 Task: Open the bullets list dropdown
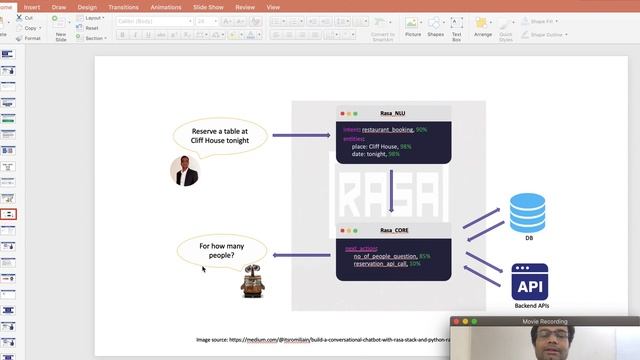tap(284, 21)
